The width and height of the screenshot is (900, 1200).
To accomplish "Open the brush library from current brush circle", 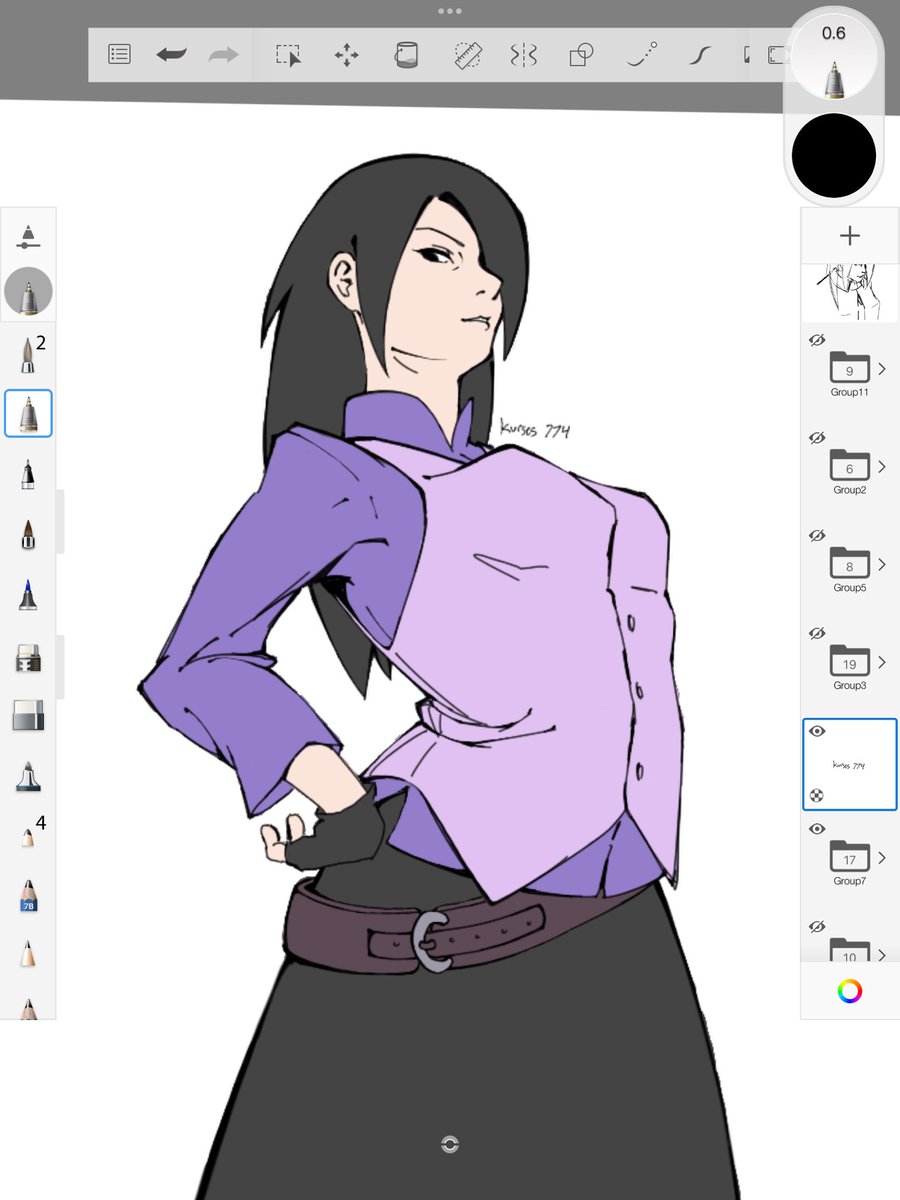I will click(x=29, y=293).
